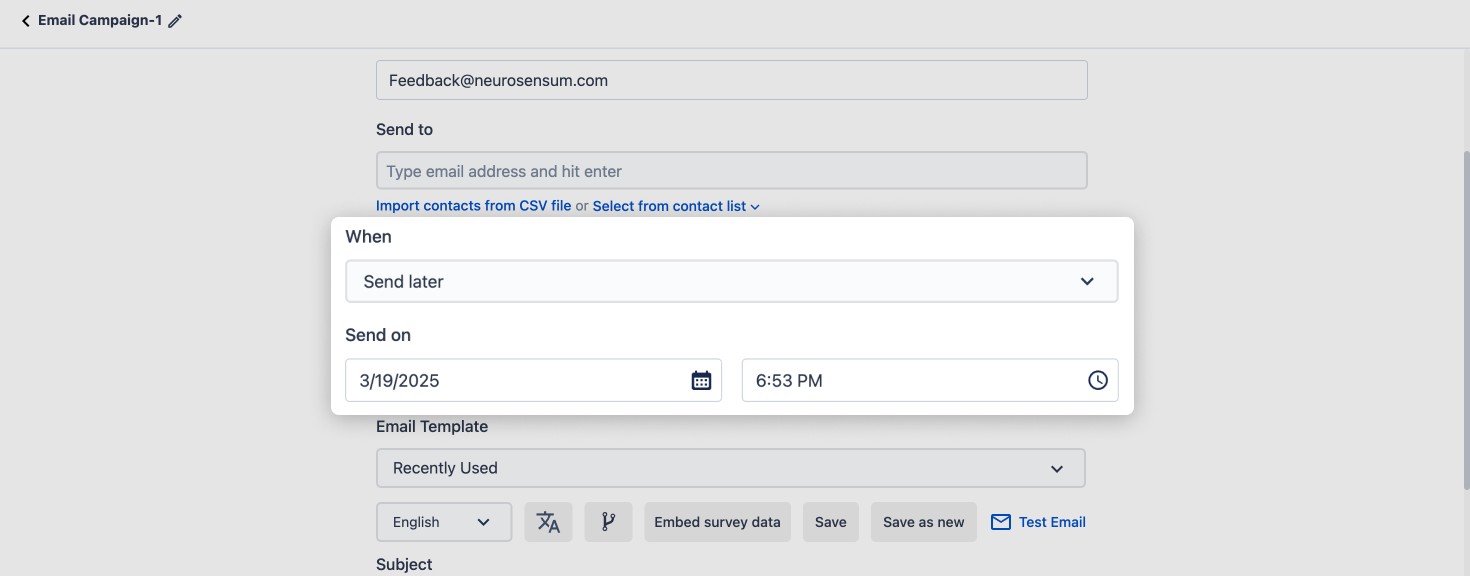Open the Recently Used template dropdown

730,468
